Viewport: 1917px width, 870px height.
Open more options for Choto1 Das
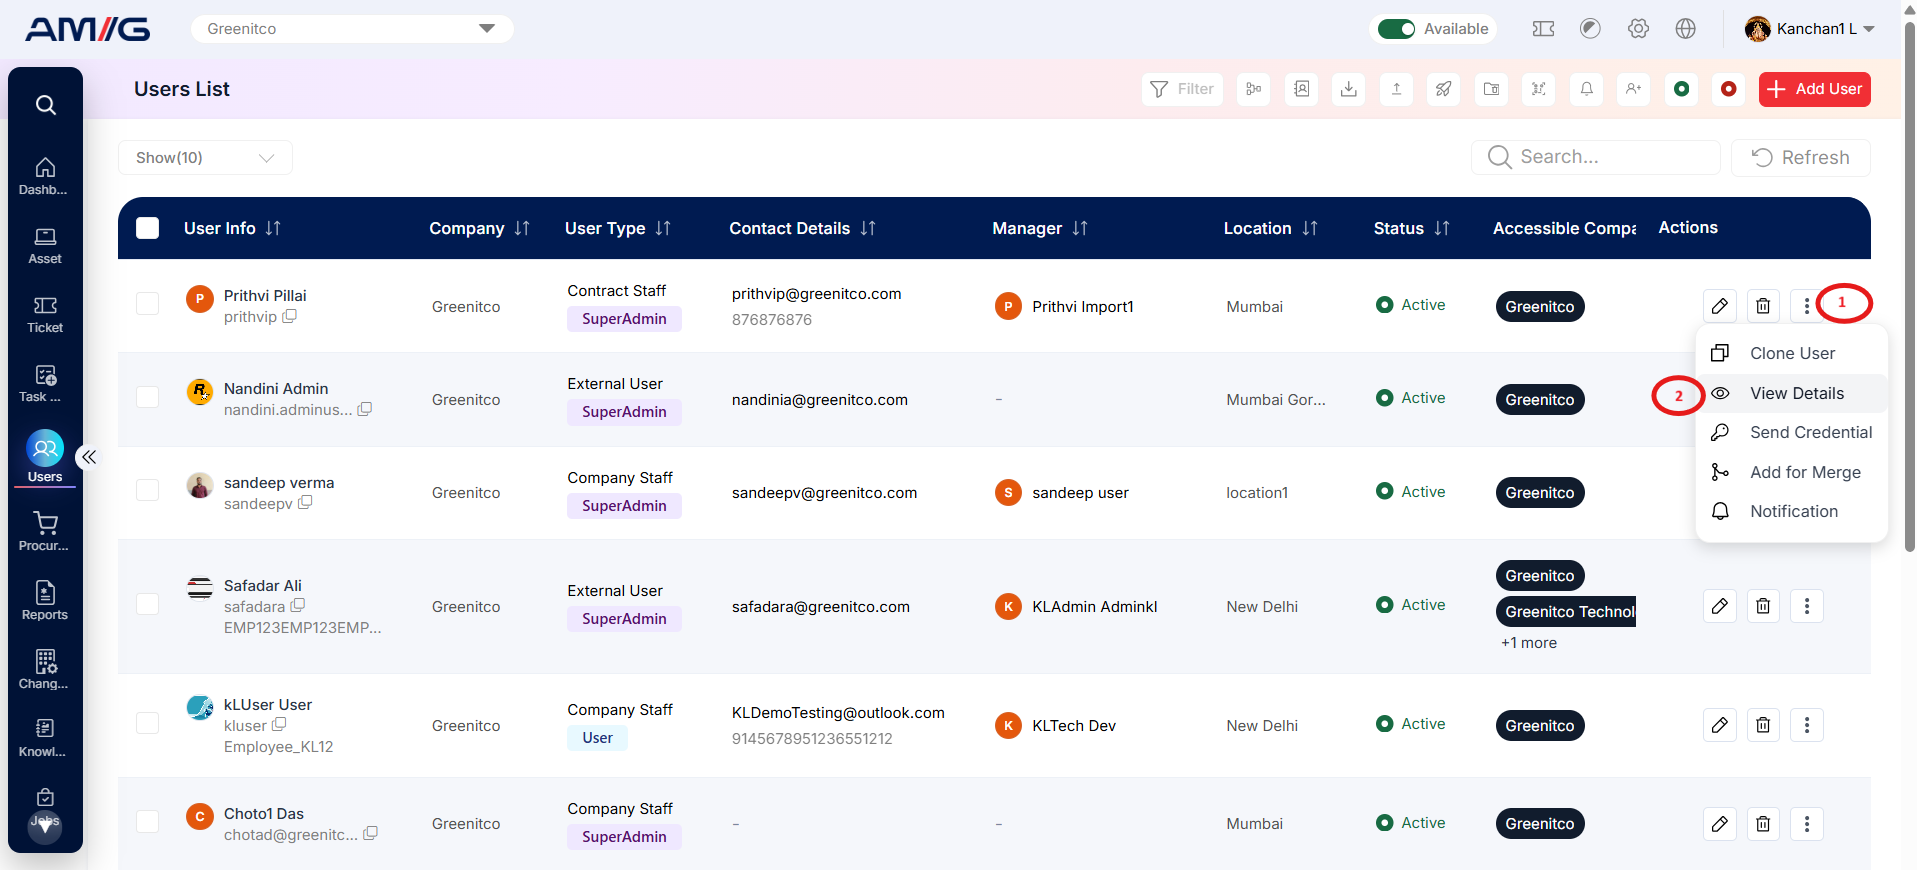point(1807,824)
